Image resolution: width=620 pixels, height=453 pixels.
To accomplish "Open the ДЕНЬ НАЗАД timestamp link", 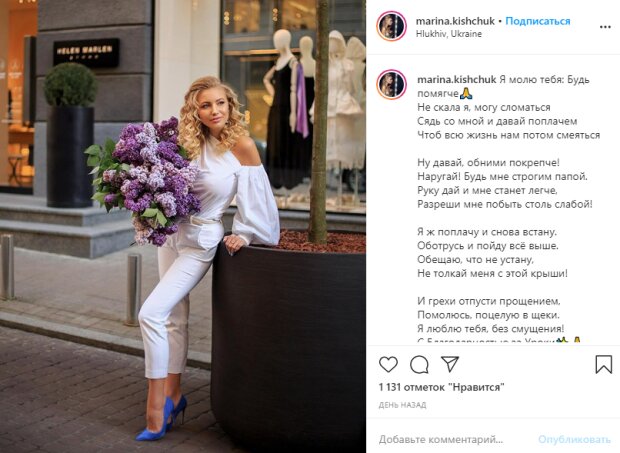I will coord(402,405).
